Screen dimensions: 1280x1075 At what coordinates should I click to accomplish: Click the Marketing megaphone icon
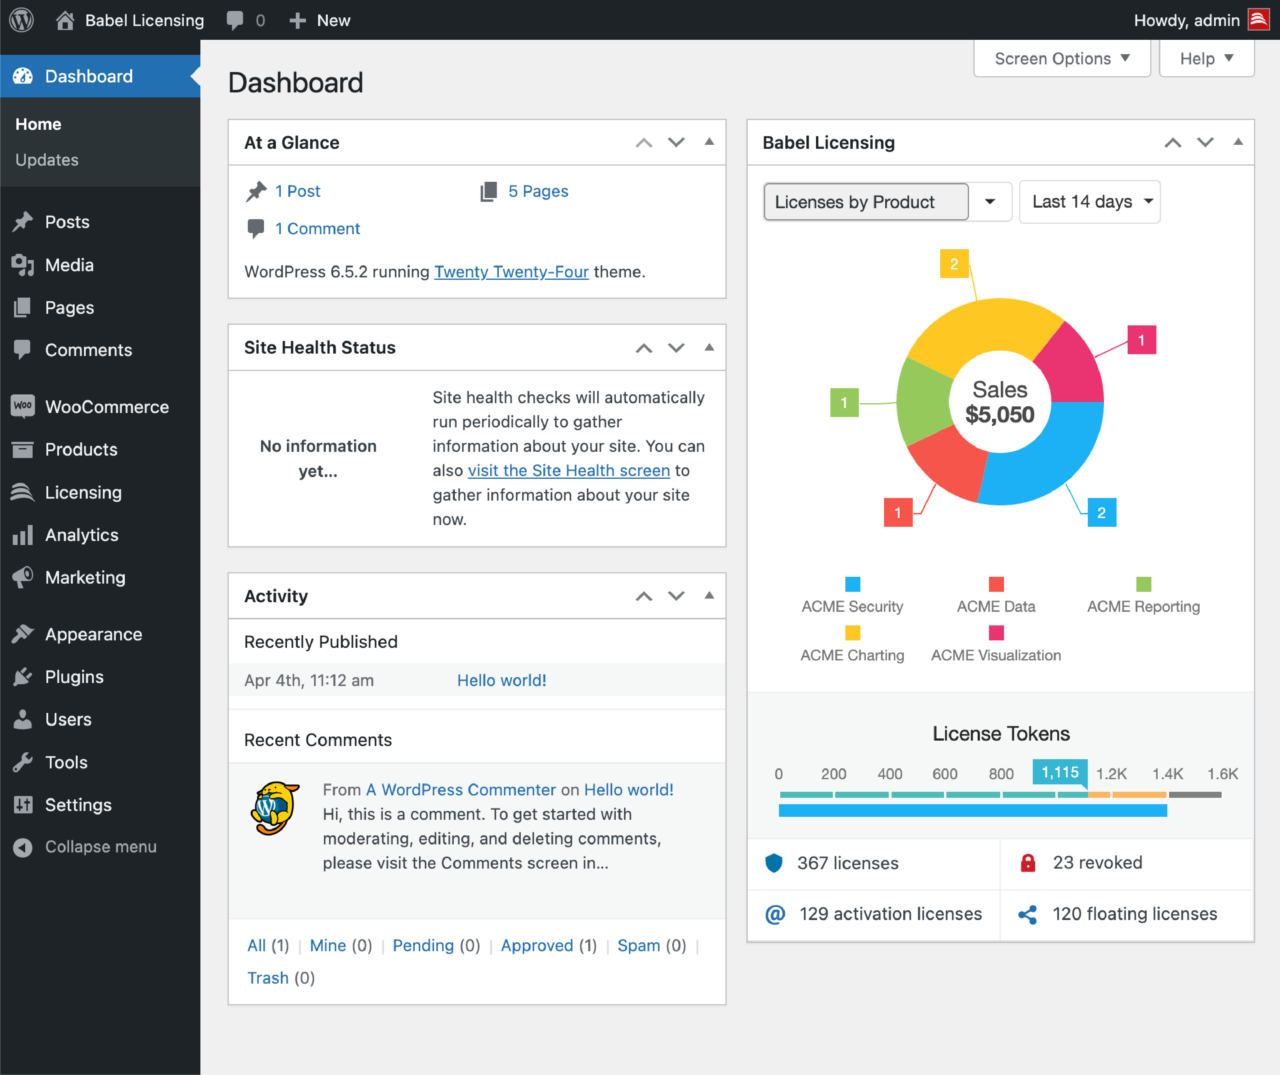pos(21,577)
